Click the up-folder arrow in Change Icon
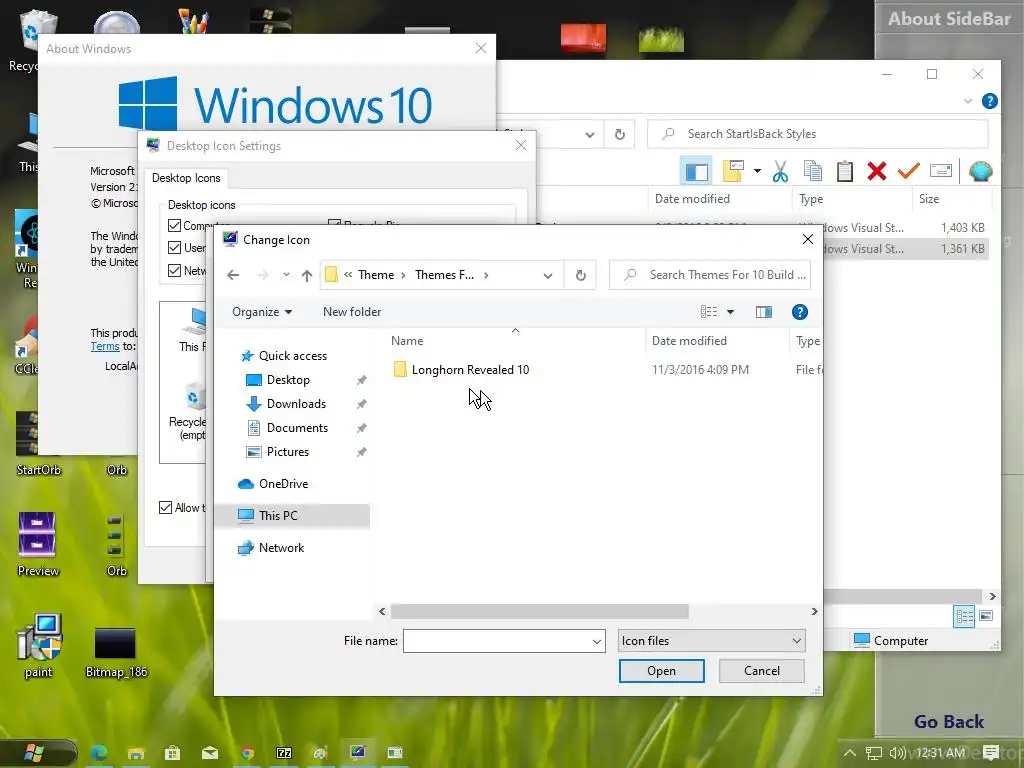This screenshot has height=768, width=1024. coord(307,275)
